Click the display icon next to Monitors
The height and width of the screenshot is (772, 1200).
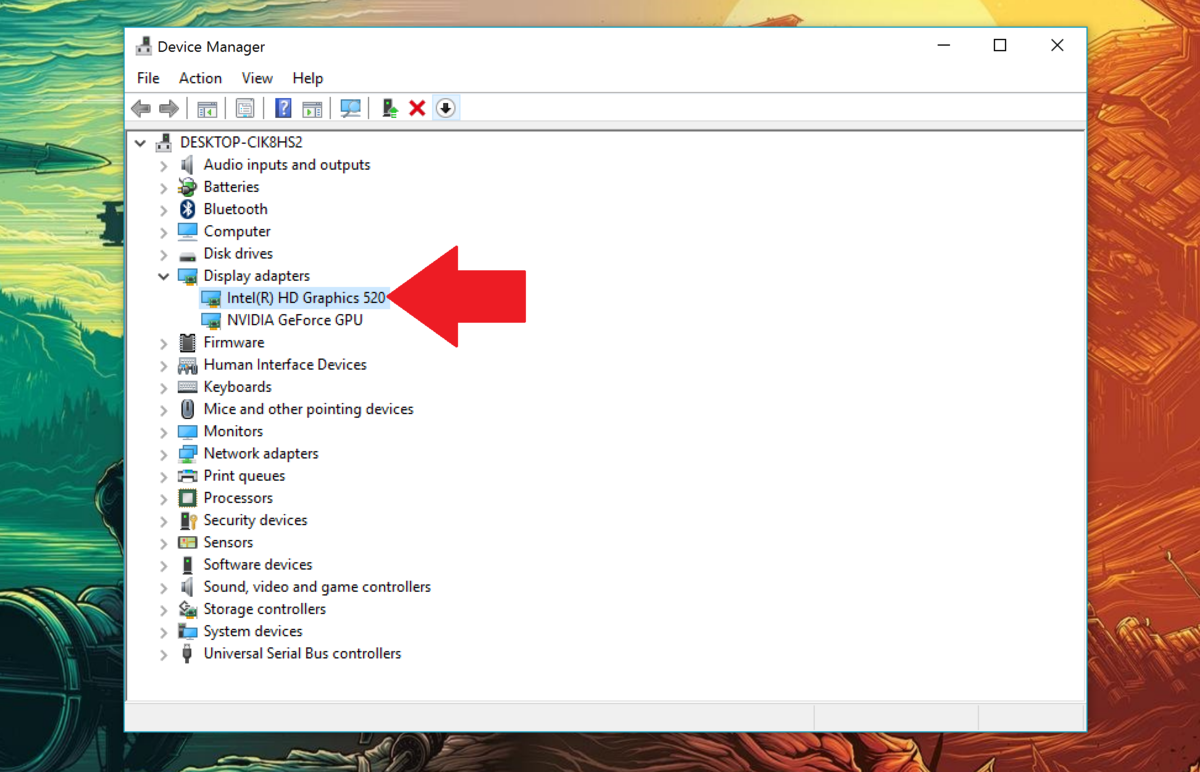(x=187, y=431)
